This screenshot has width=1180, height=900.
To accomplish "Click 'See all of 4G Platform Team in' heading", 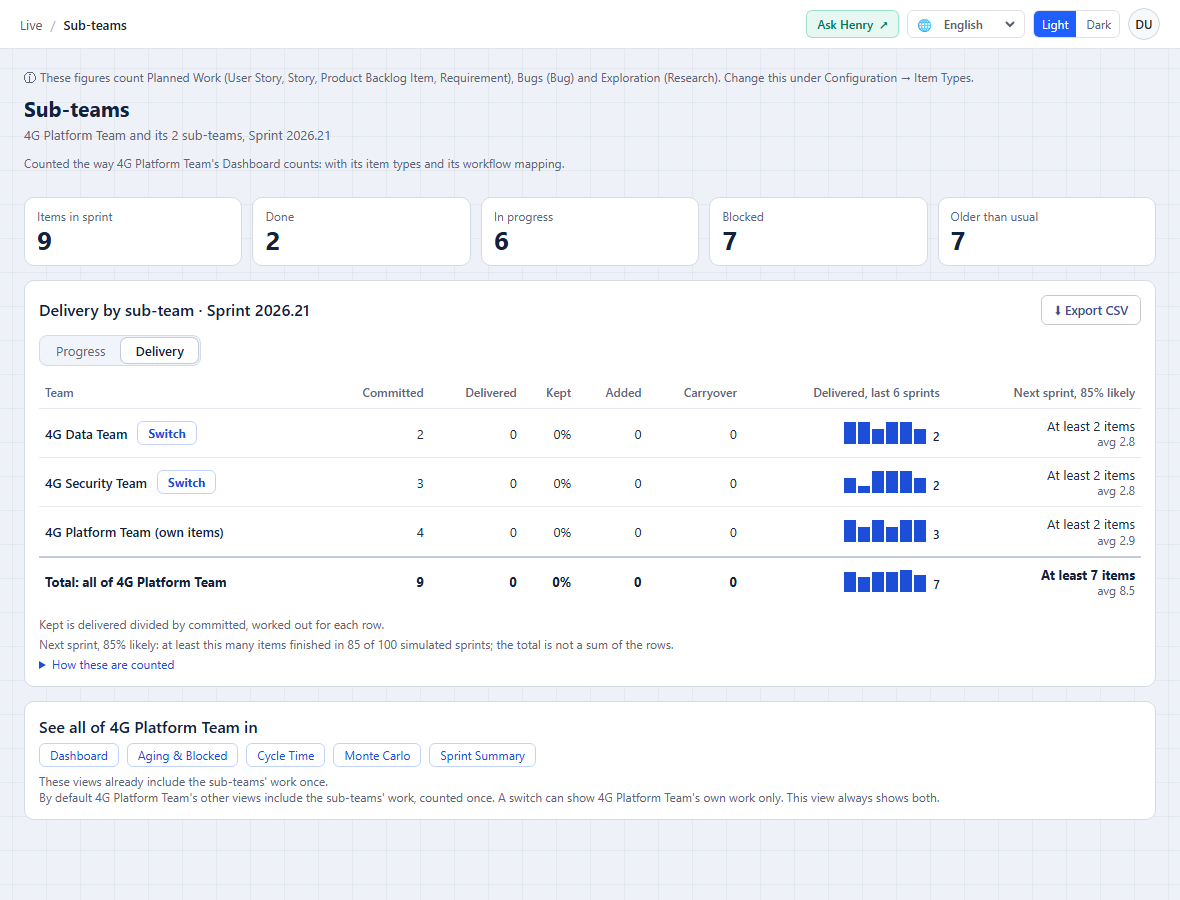I will point(148,728).
